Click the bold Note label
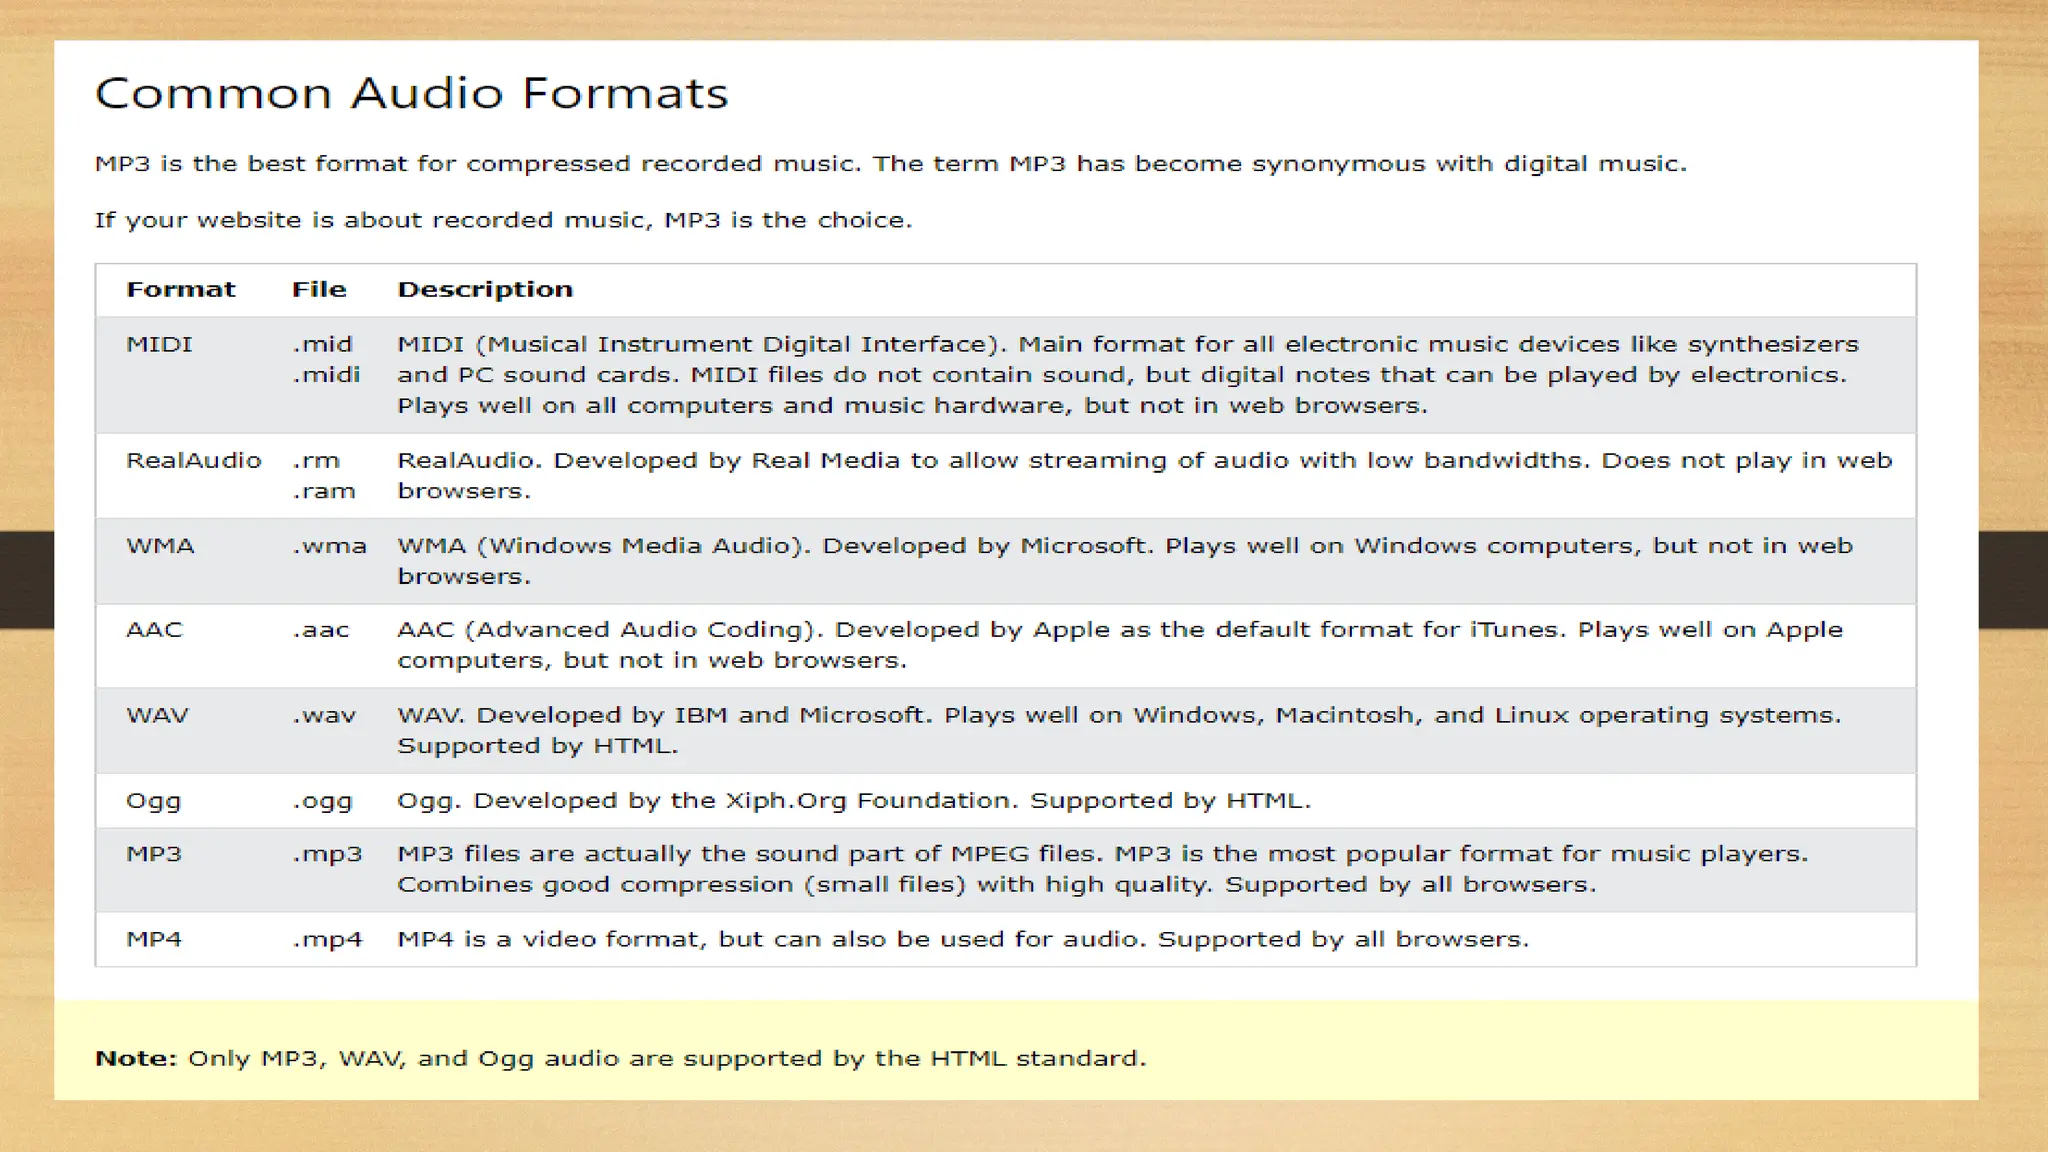The height and width of the screenshot is (1152, 2048). pyautogui.click(x=135, y=1058)
